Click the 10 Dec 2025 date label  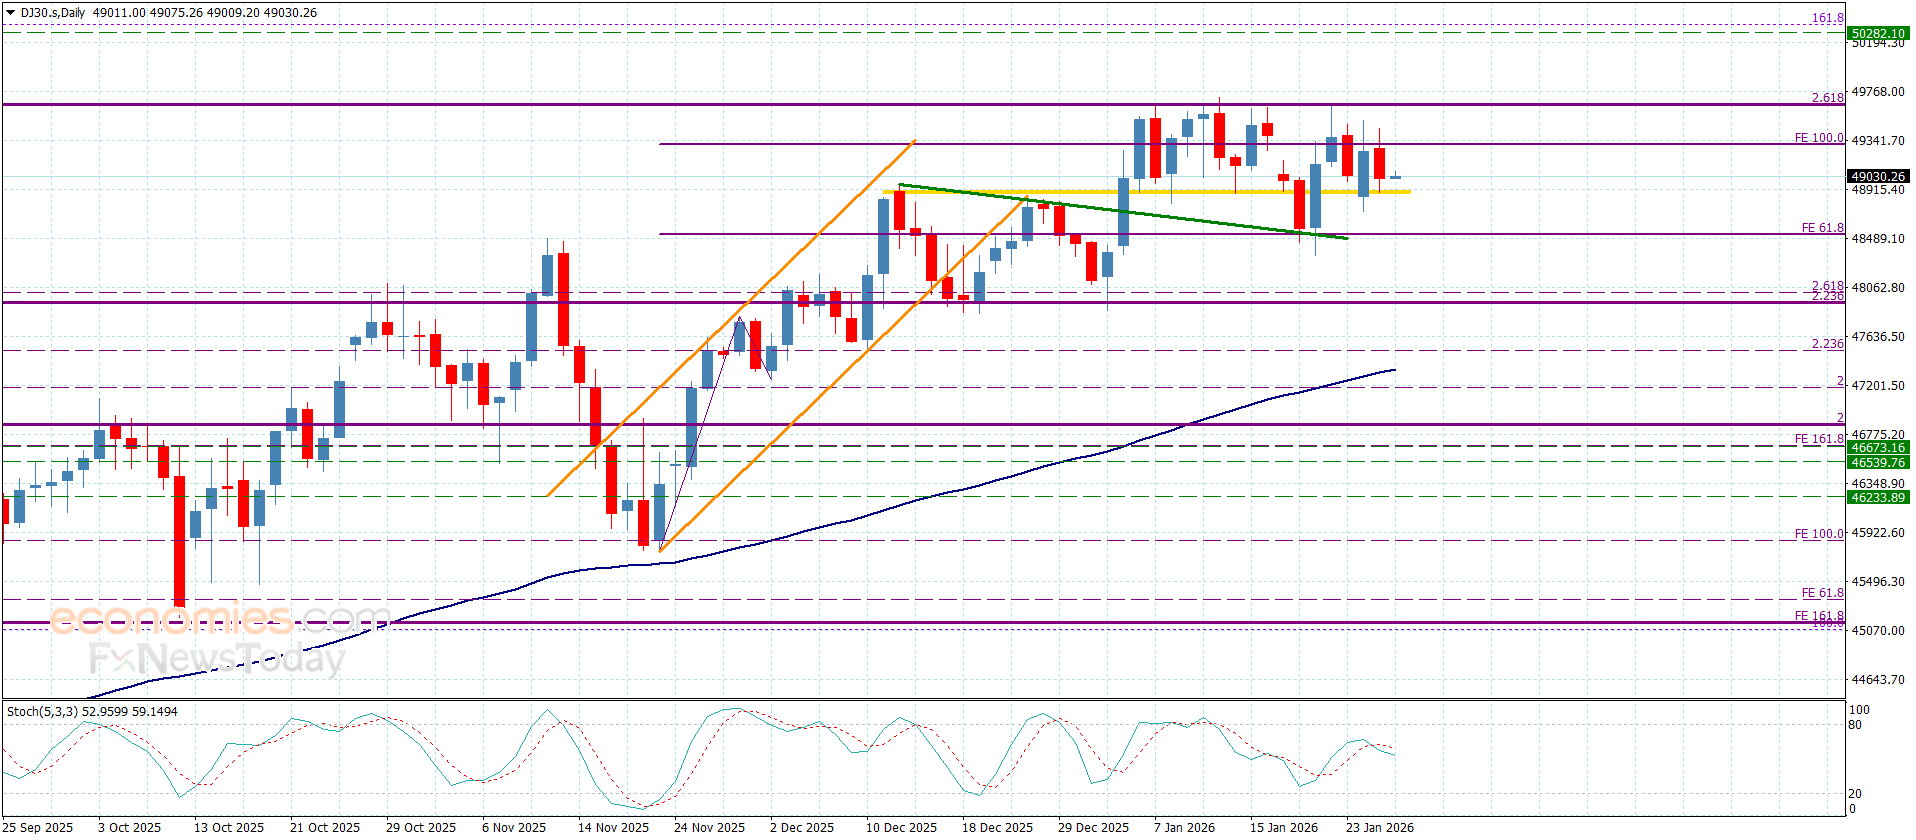click(x=901, y=827)
